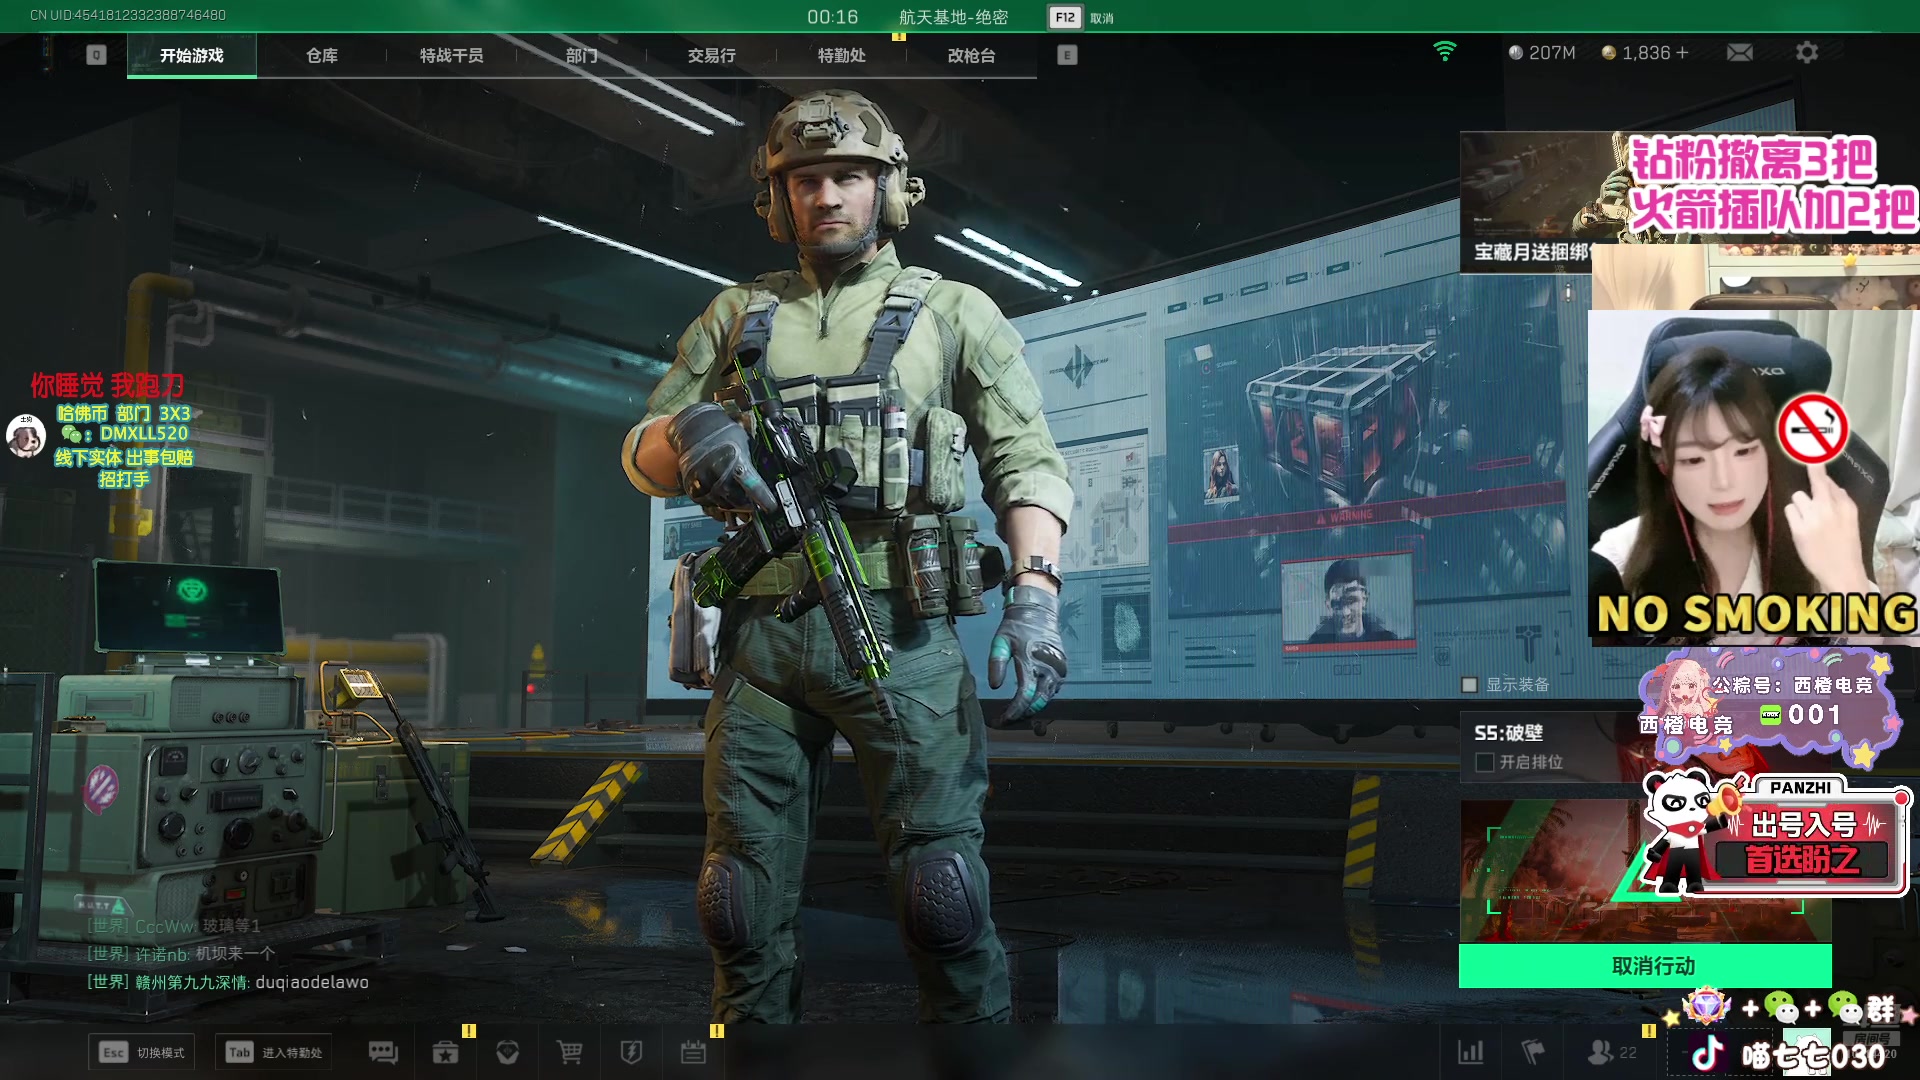Open the bar chart statistics icon

1470,1052
